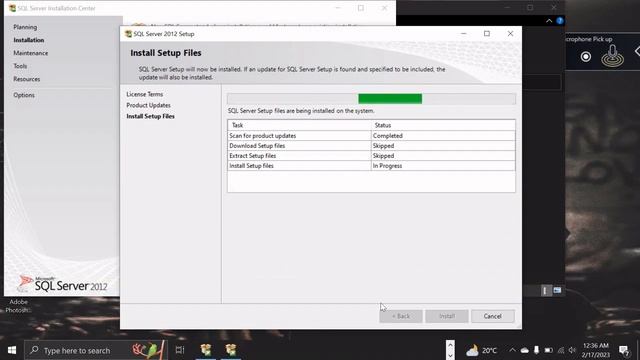Image resolution: width=640 pixels, height=360 pixels.
Task: Select Product Updates setup step
Action: pyautogui.click(x=148, y=105)
